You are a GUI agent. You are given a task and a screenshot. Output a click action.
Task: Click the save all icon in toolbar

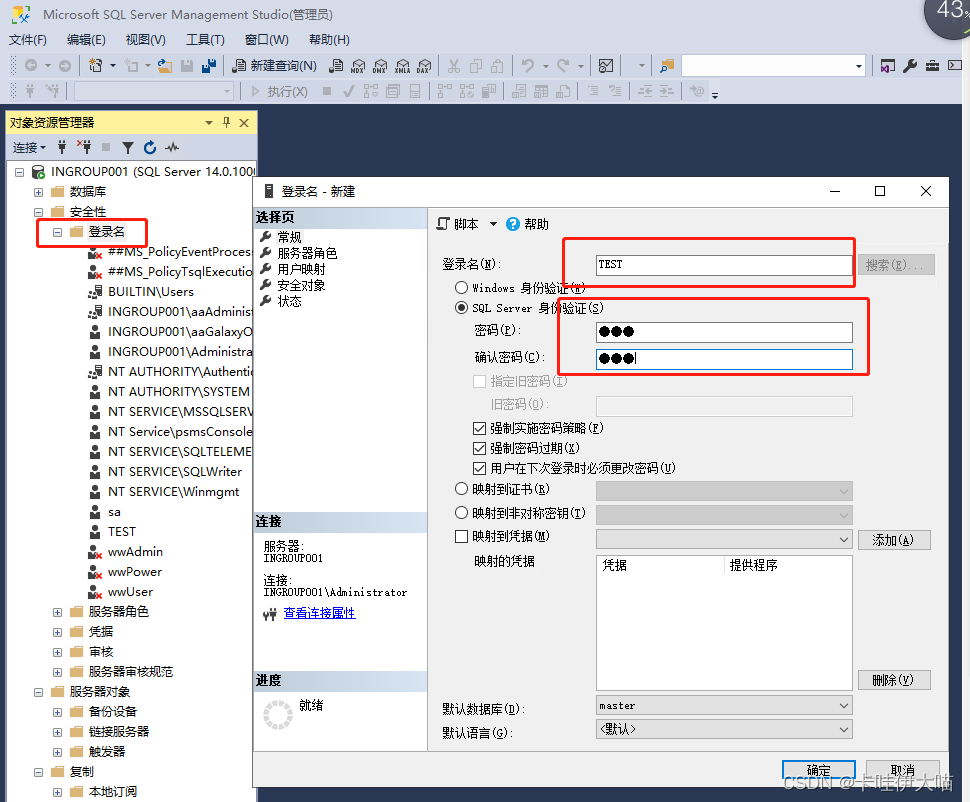(x=210, y=66)
